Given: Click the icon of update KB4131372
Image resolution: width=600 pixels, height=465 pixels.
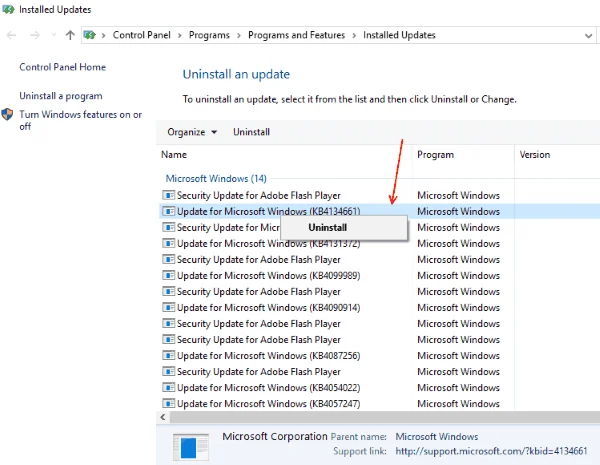Looking at the screenshot, I should pos(168,243).
